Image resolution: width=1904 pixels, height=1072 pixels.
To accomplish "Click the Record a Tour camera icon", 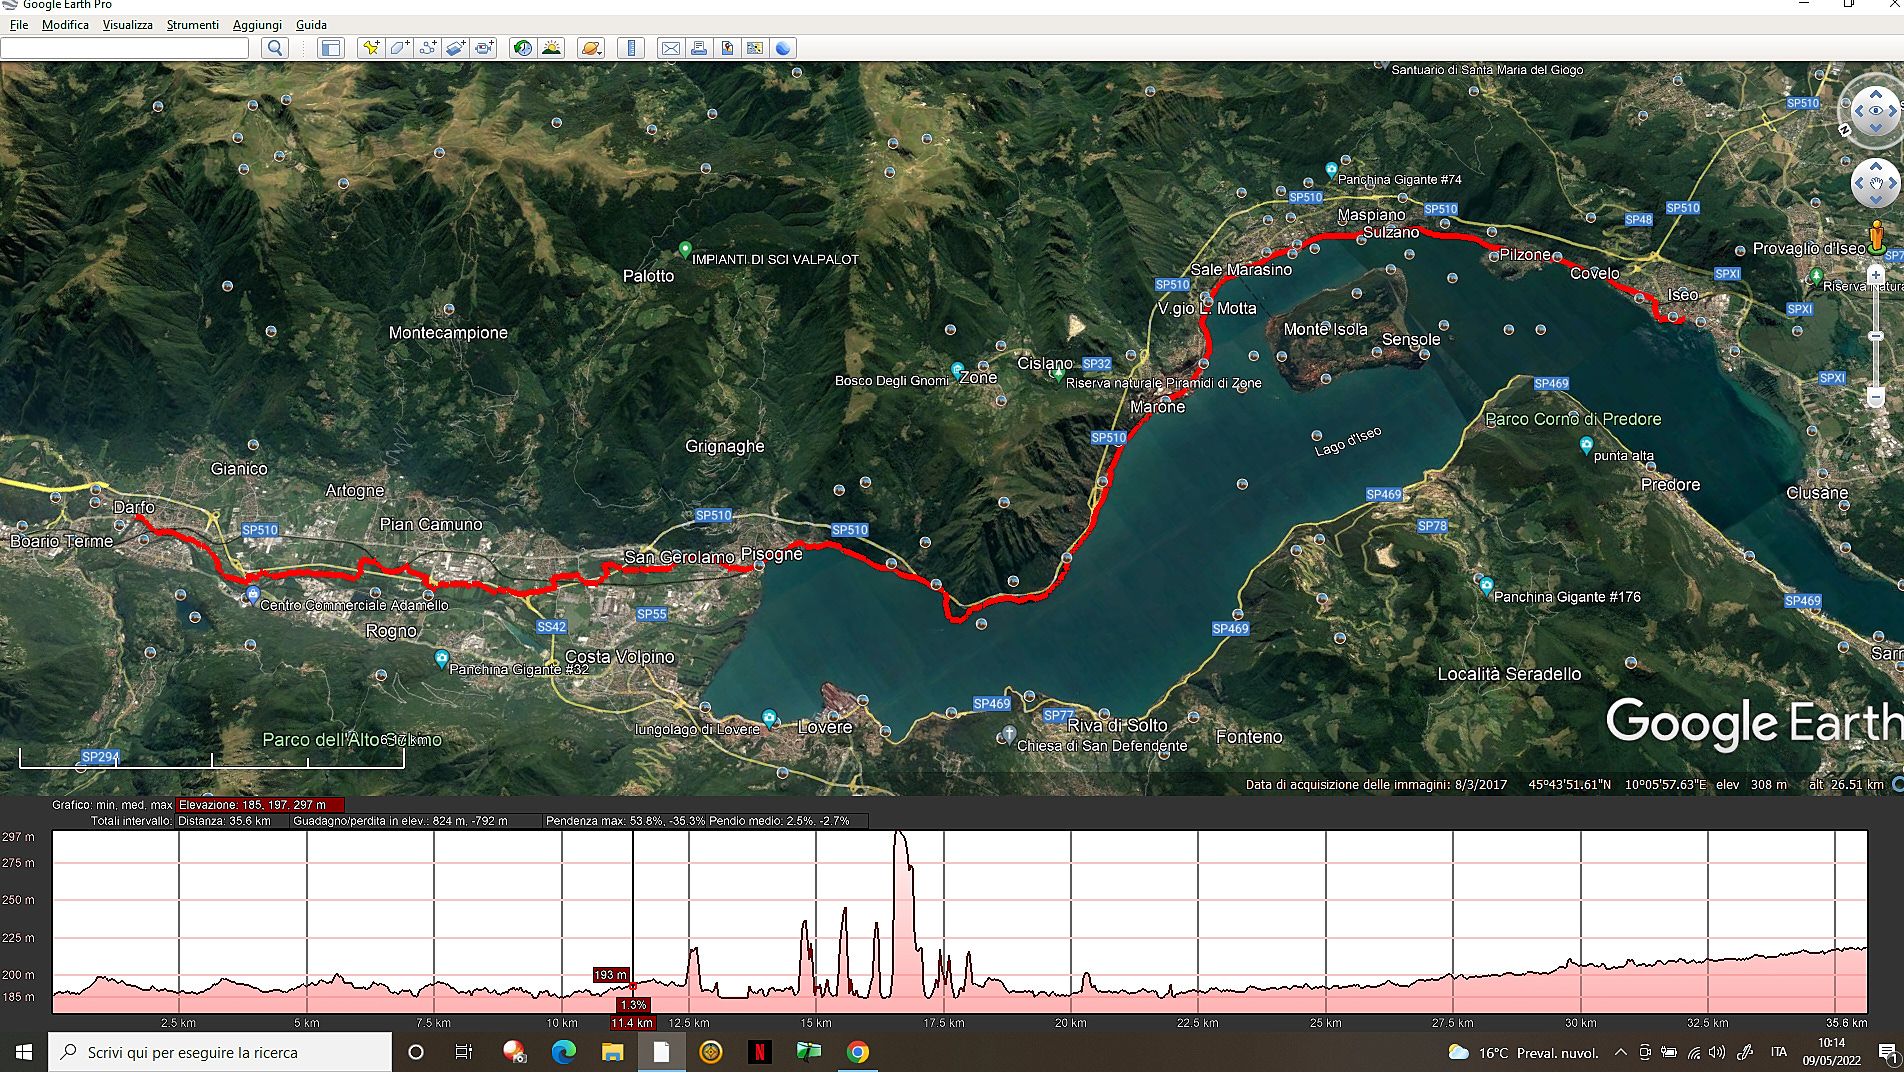I will point(485,48).
